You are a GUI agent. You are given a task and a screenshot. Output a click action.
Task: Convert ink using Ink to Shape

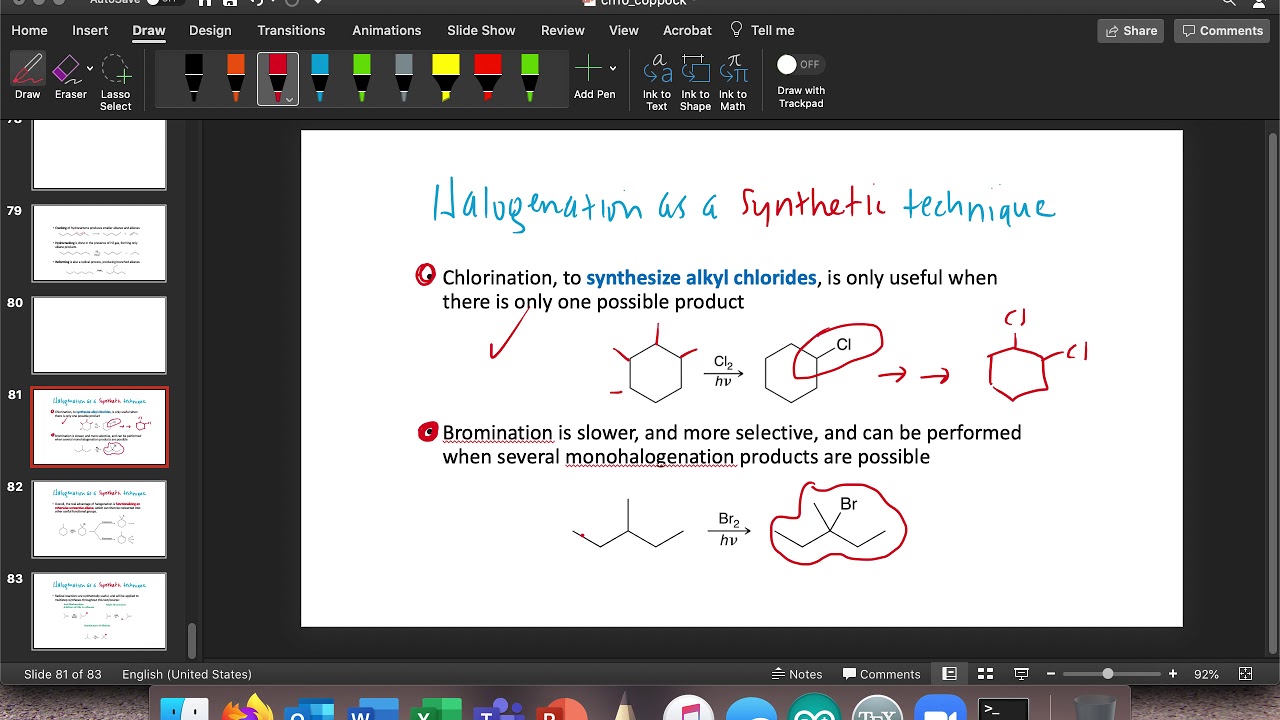point(695,82)
